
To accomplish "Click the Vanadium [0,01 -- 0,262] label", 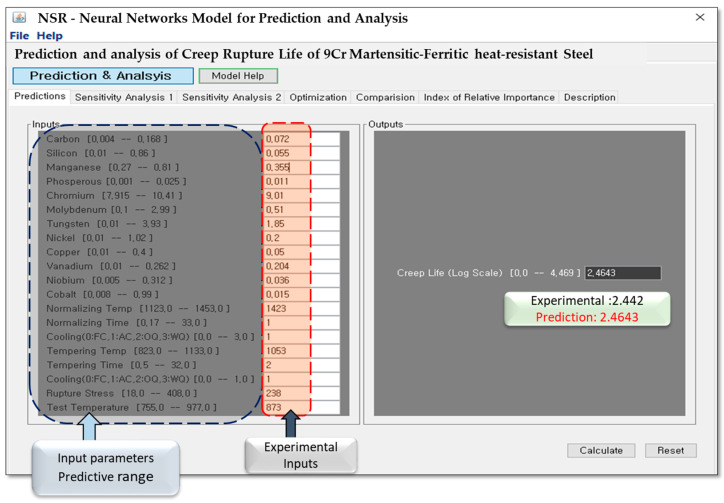I will coord(111,266).
